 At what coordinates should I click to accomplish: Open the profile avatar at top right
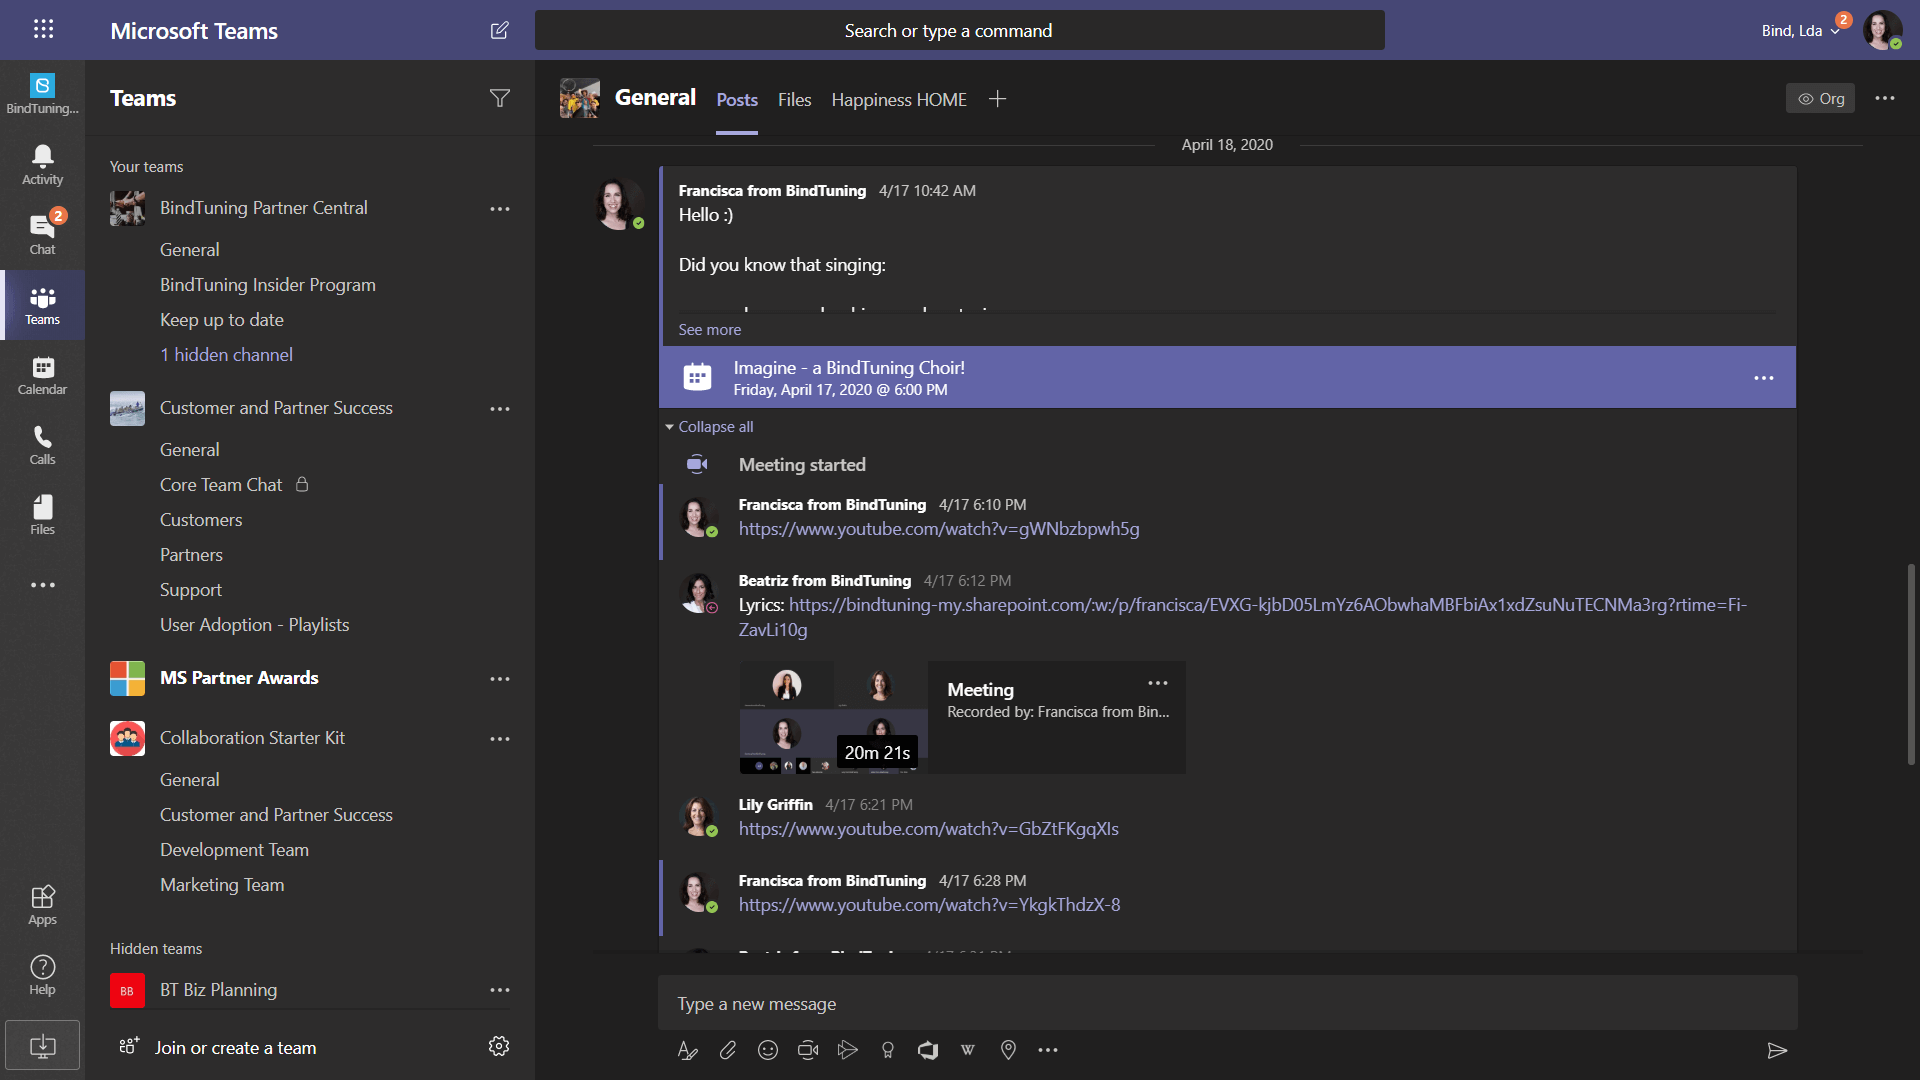[x=1881, y=30]
